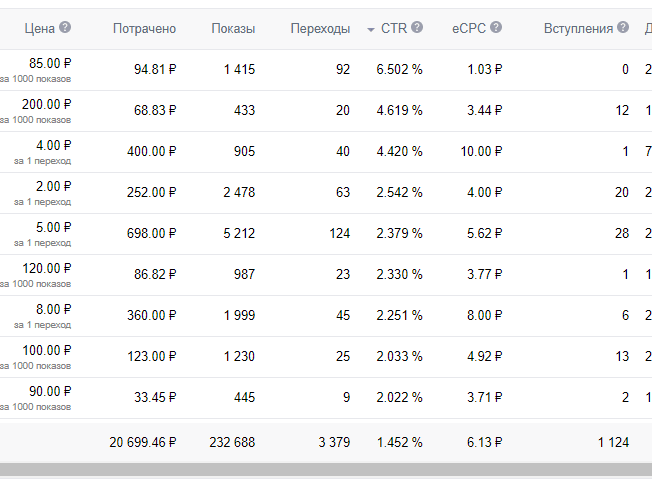The image size is (652, 490).
Task: Click the Вступления column header label
Action: (x=578, y=29)
